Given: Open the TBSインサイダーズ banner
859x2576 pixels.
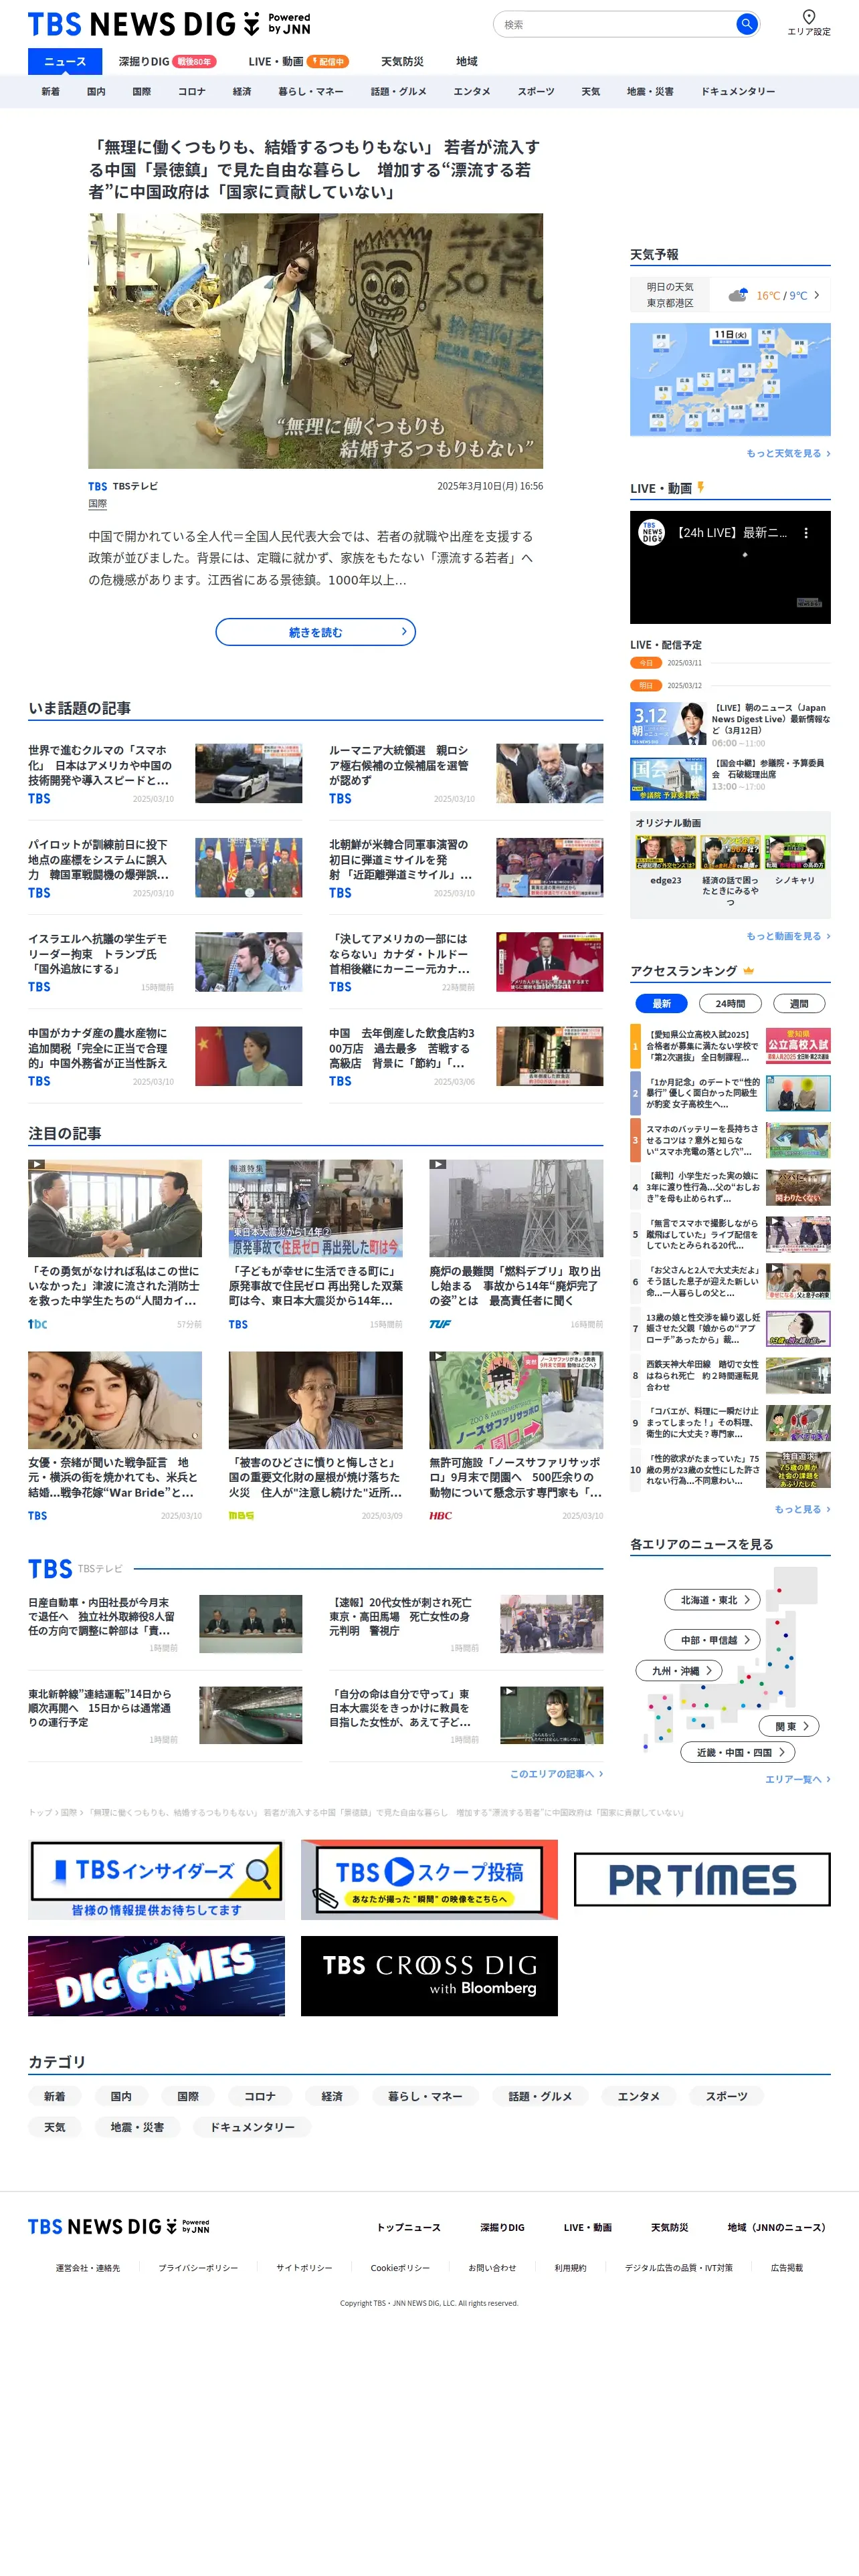Looking at the screenshot, I should click(x=156, y=1880).
